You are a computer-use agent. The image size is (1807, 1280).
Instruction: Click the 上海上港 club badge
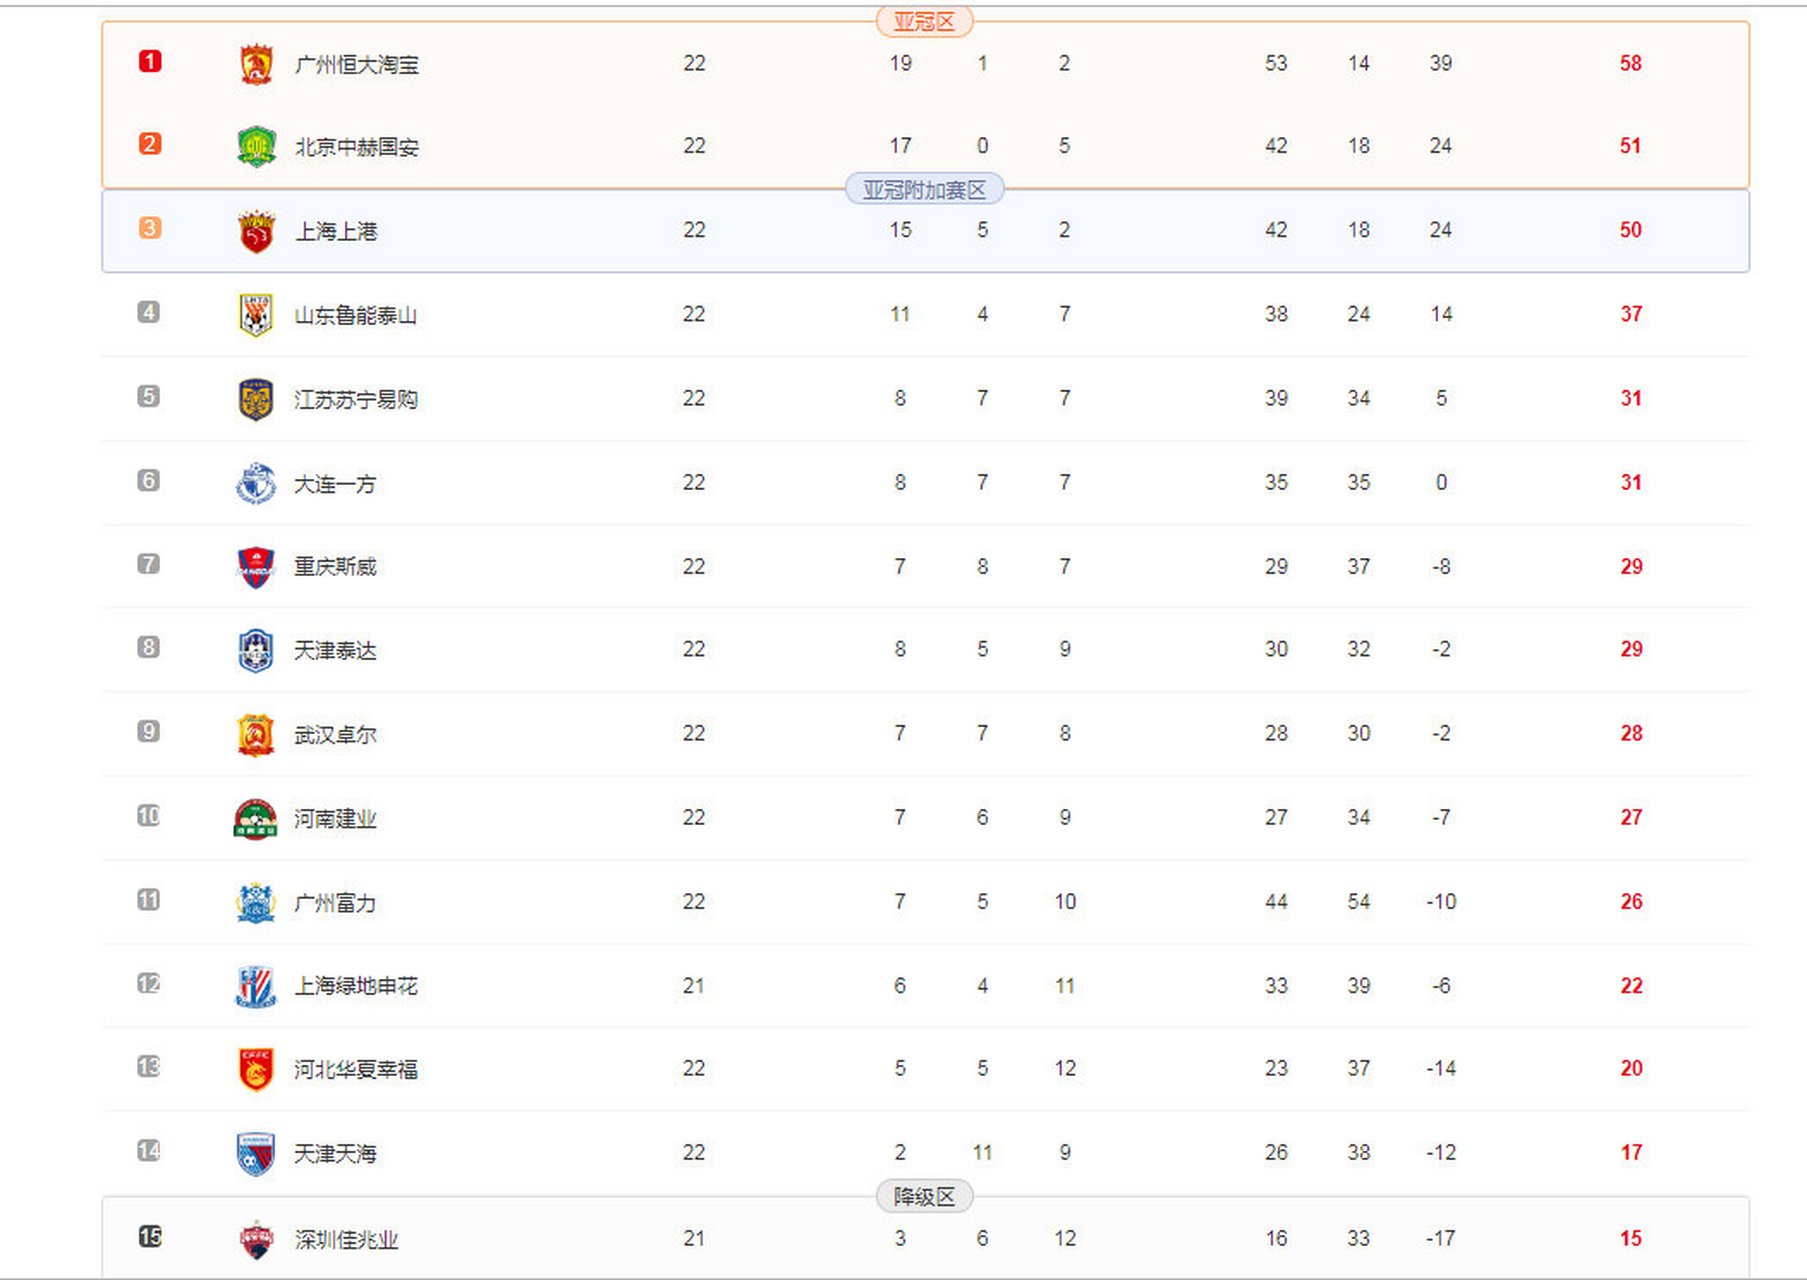pos(256,231)
